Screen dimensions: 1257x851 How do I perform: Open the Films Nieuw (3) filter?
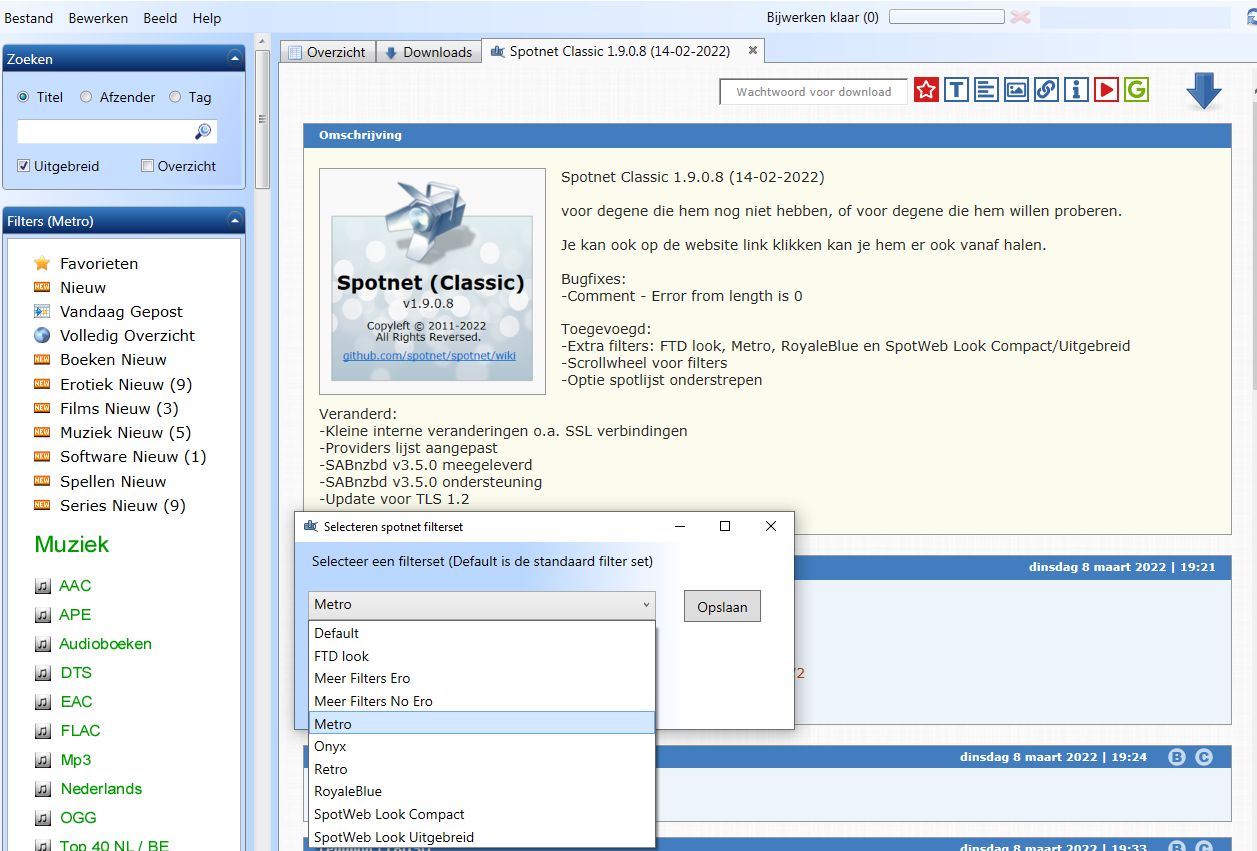[119, 408]
